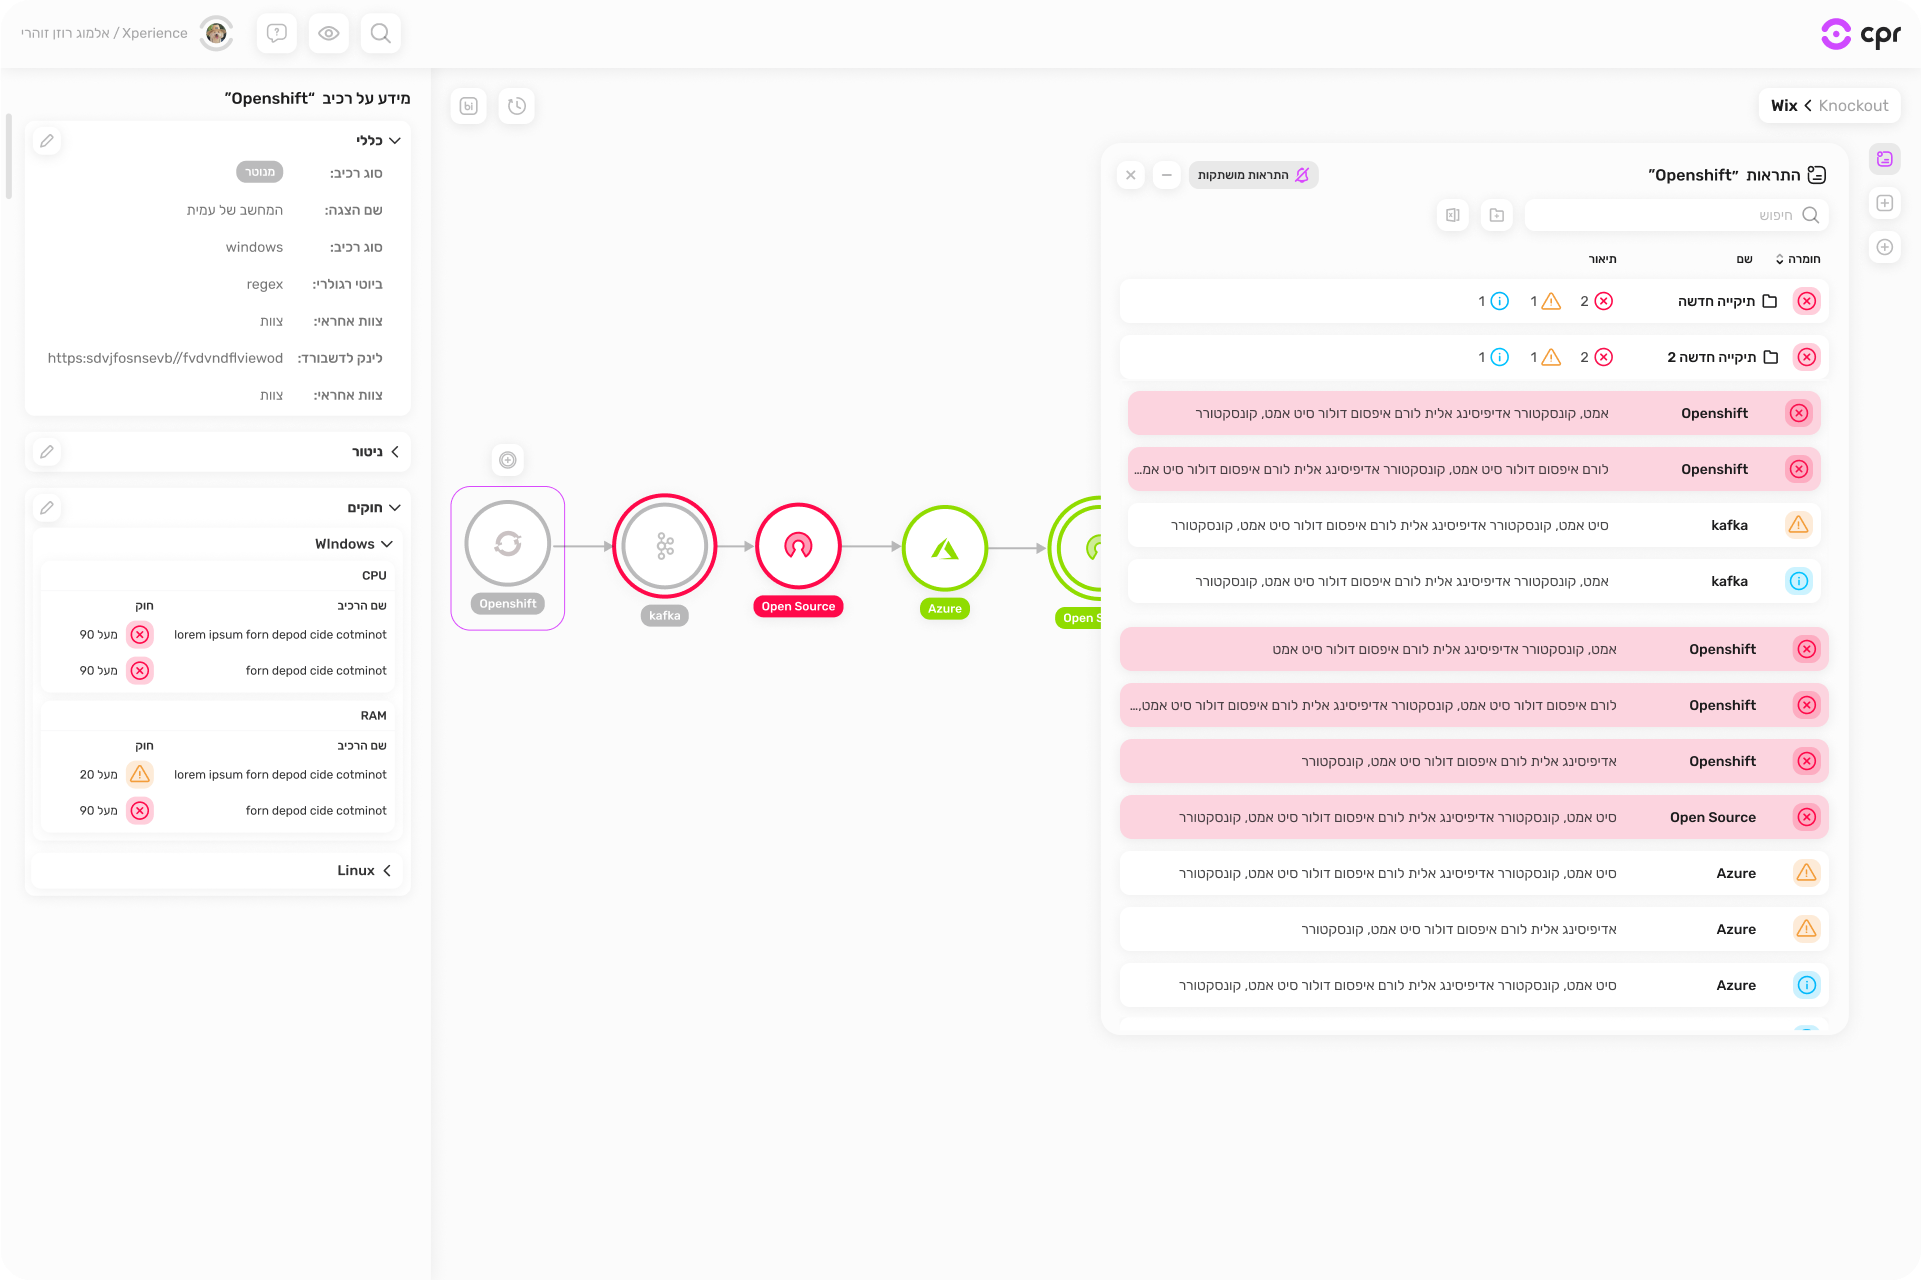Expand the Linux rules section

click(386, 871)
